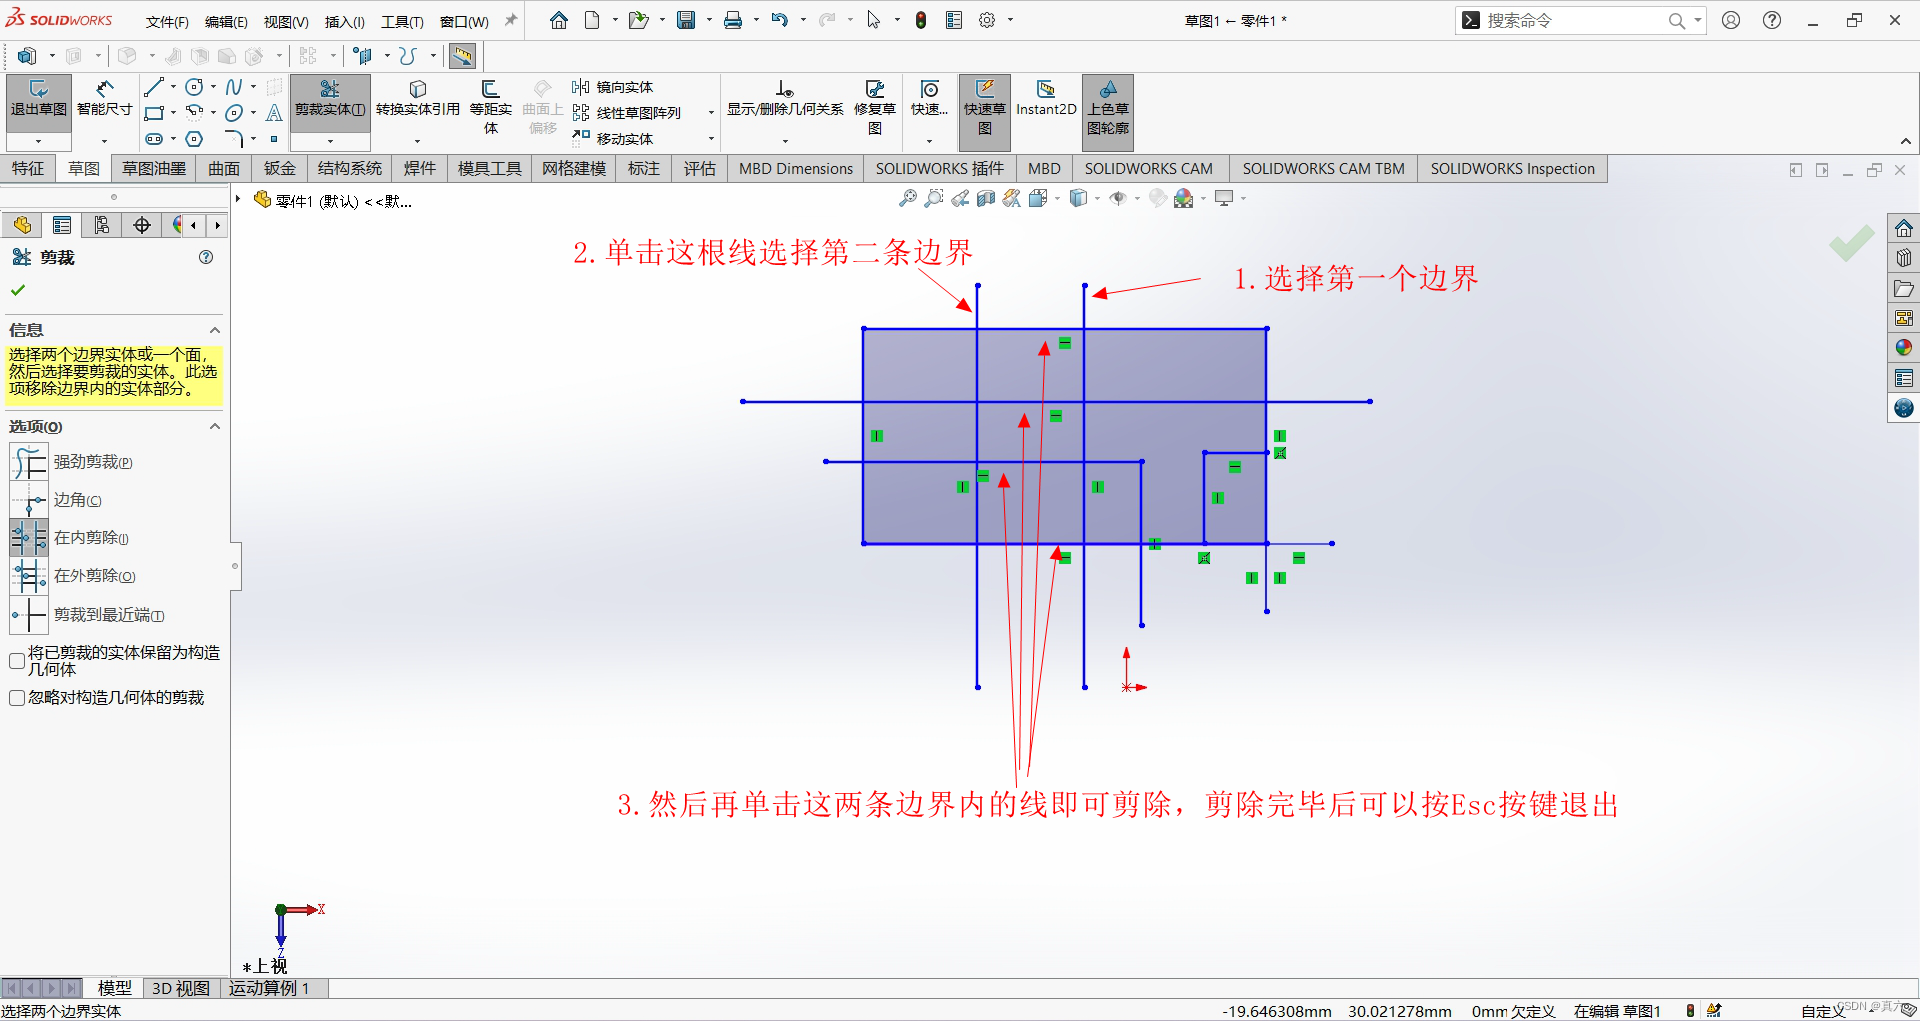Select the Spline sketch tool

coord(234,87)
